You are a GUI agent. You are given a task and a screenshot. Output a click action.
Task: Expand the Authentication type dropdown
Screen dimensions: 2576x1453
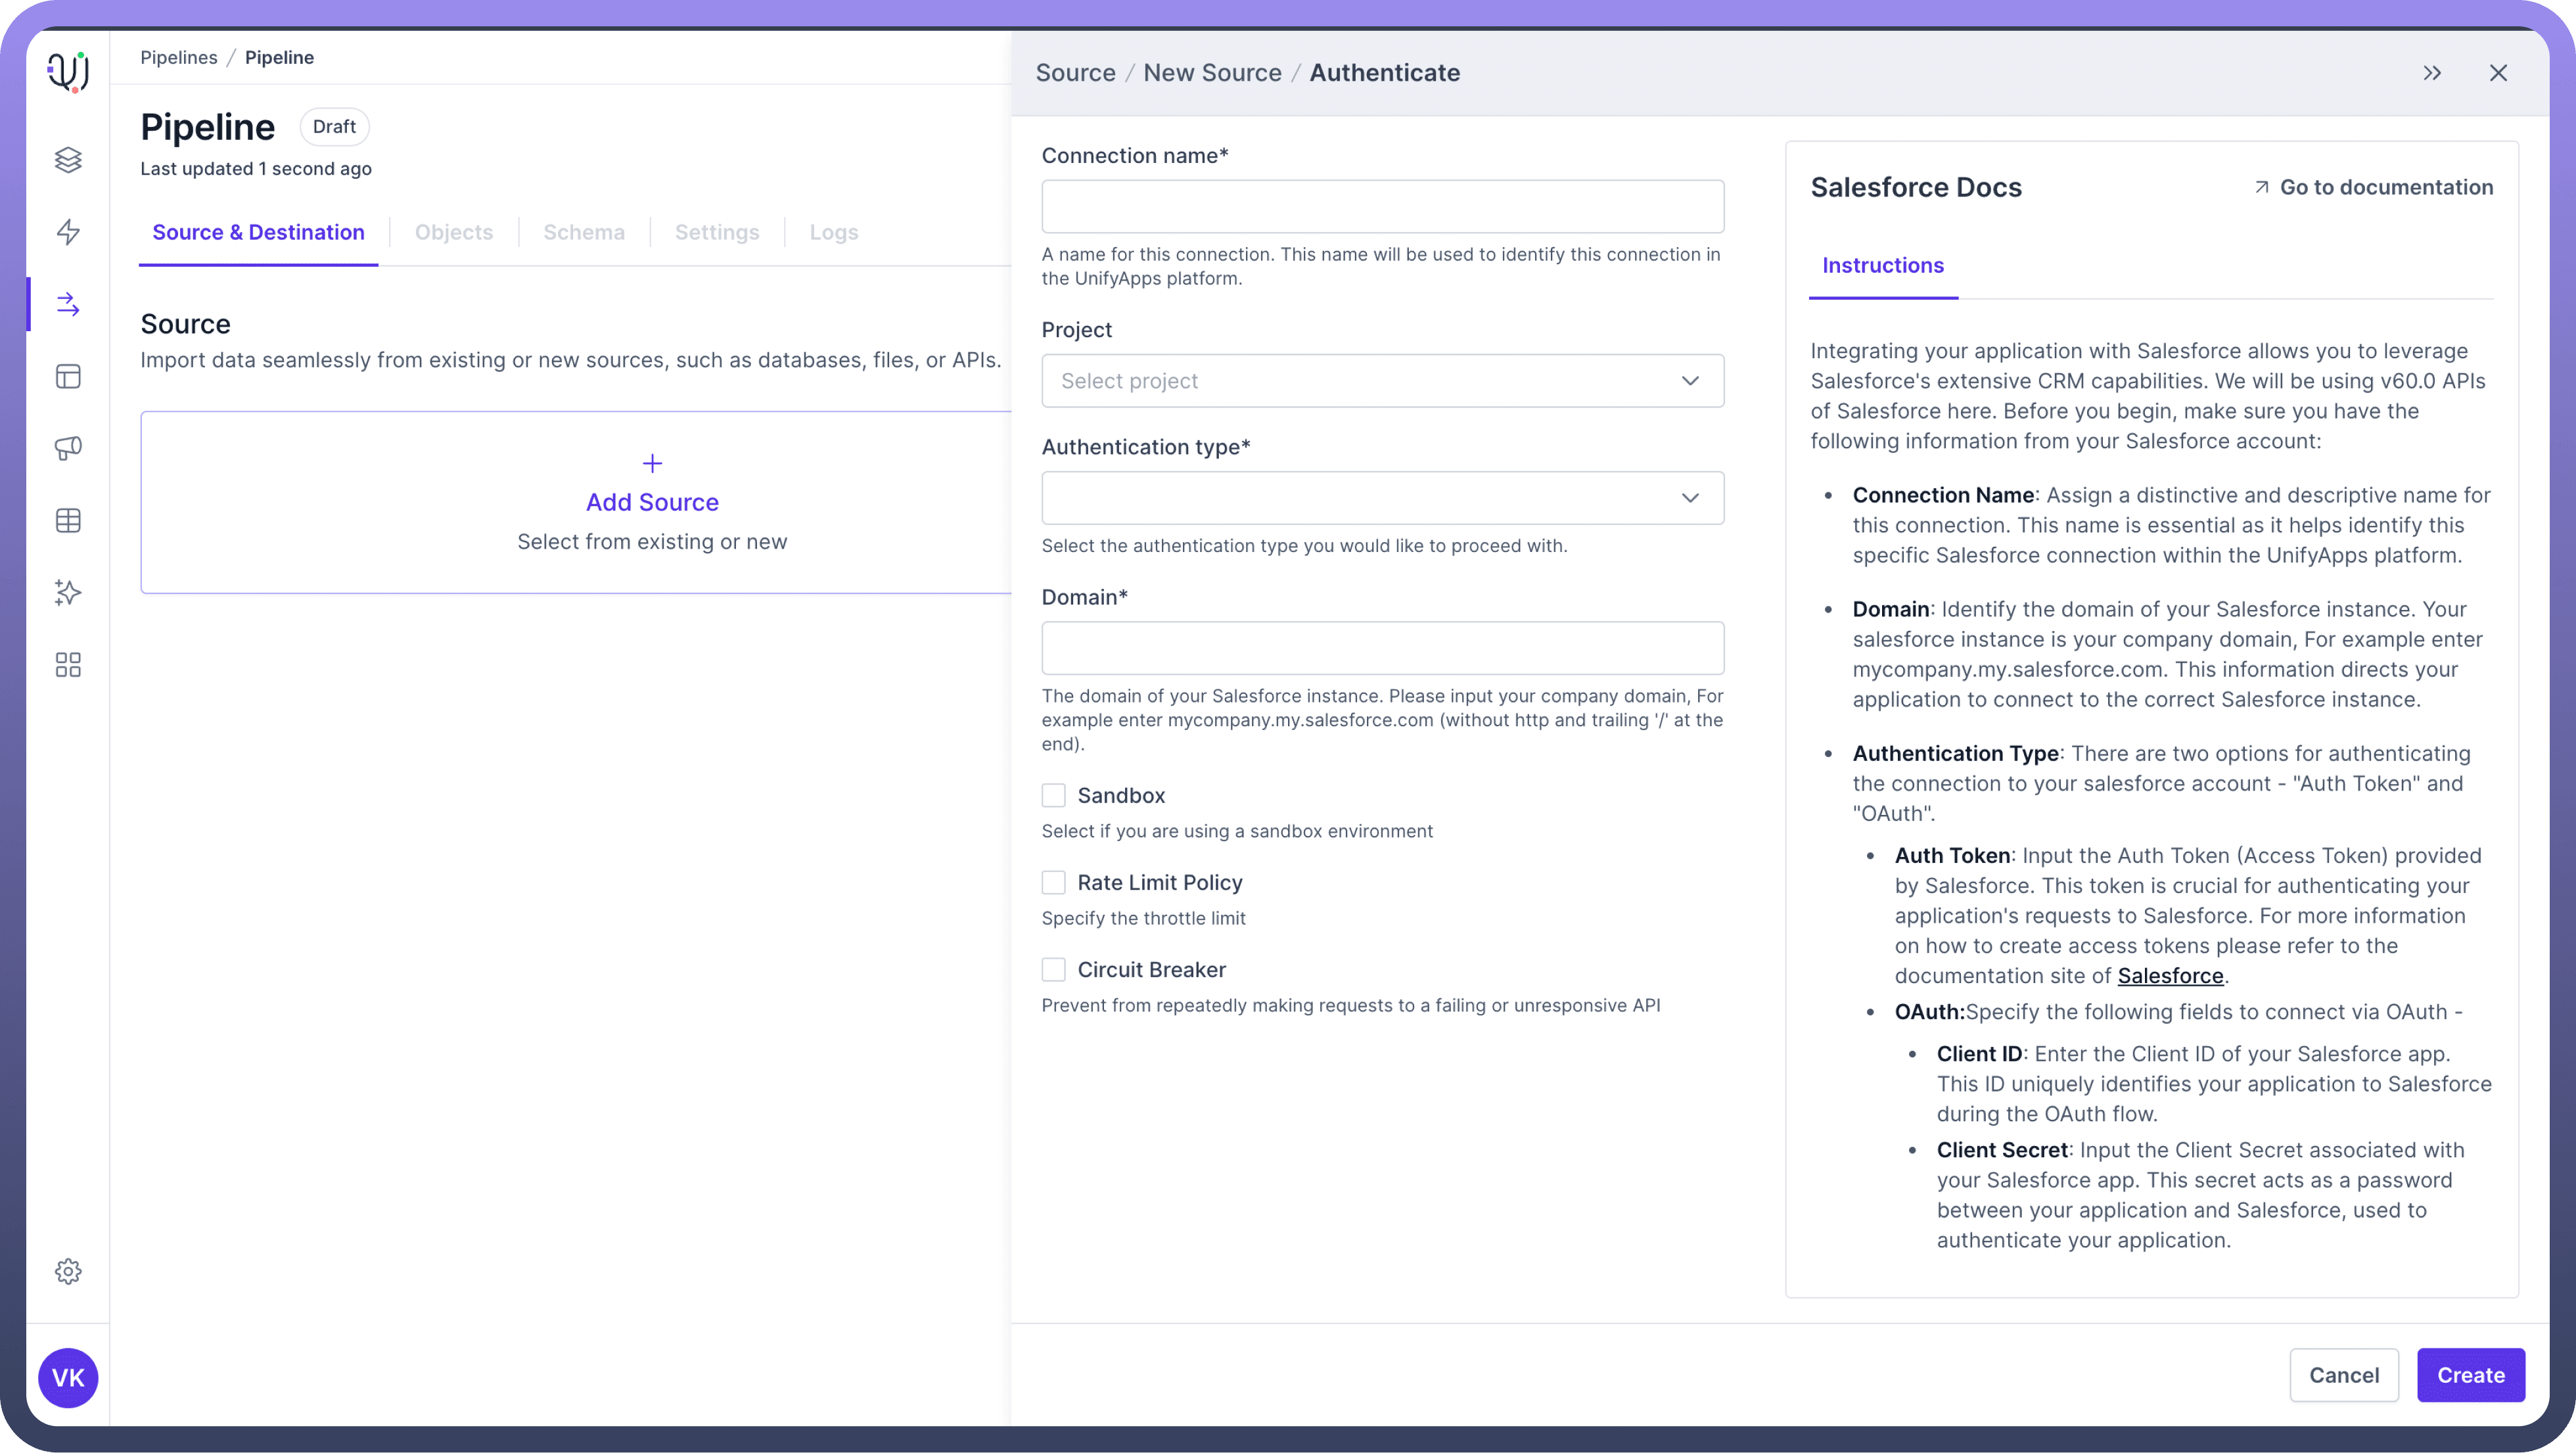[x=1382, y=498]
